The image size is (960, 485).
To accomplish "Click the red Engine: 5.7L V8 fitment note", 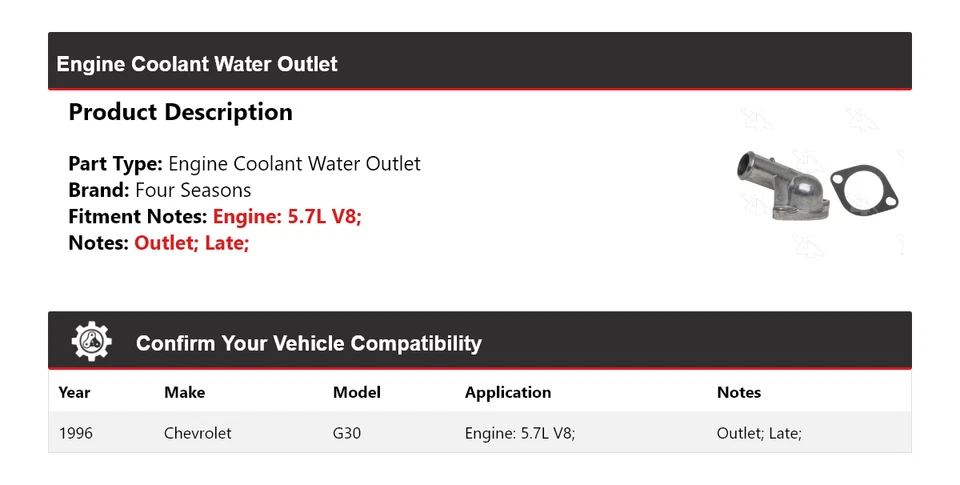I will (x=287, y=216).
